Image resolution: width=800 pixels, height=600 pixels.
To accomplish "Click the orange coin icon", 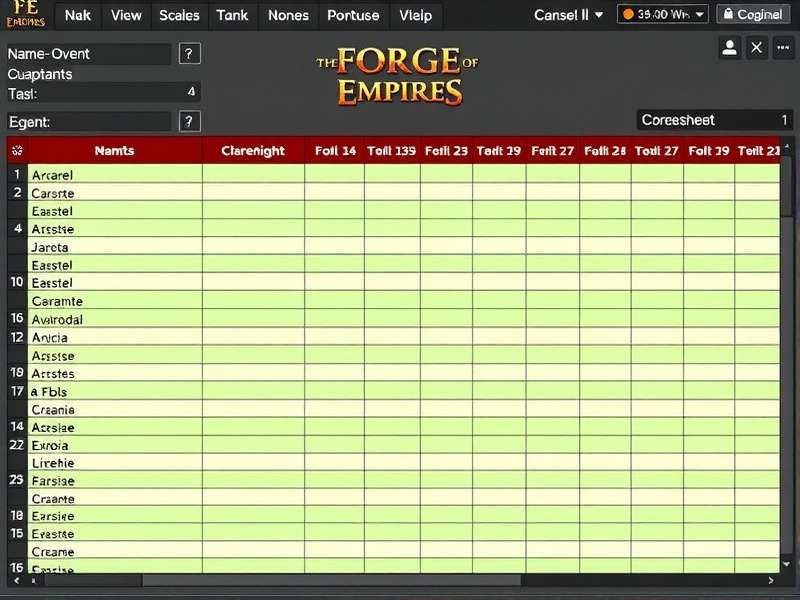I will click(629, 14).
